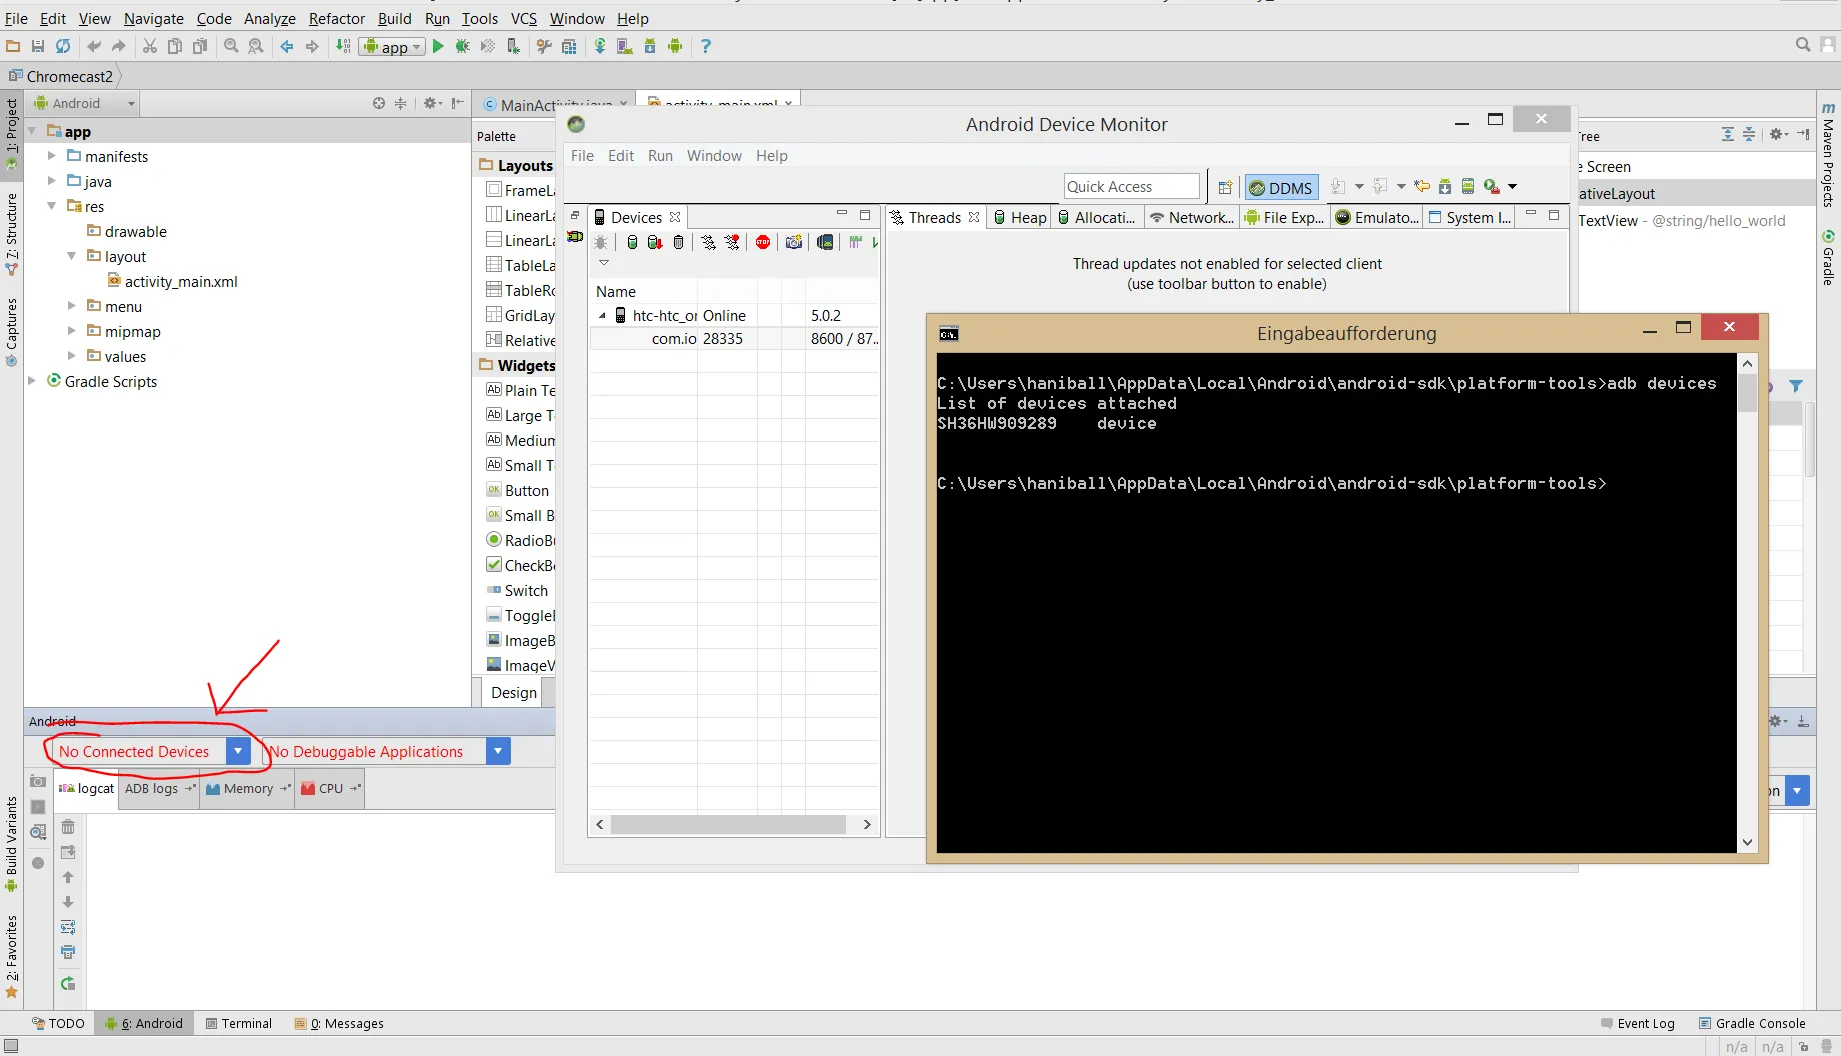
Task: Click the Debug app bug icon
Action: (462, 46)
